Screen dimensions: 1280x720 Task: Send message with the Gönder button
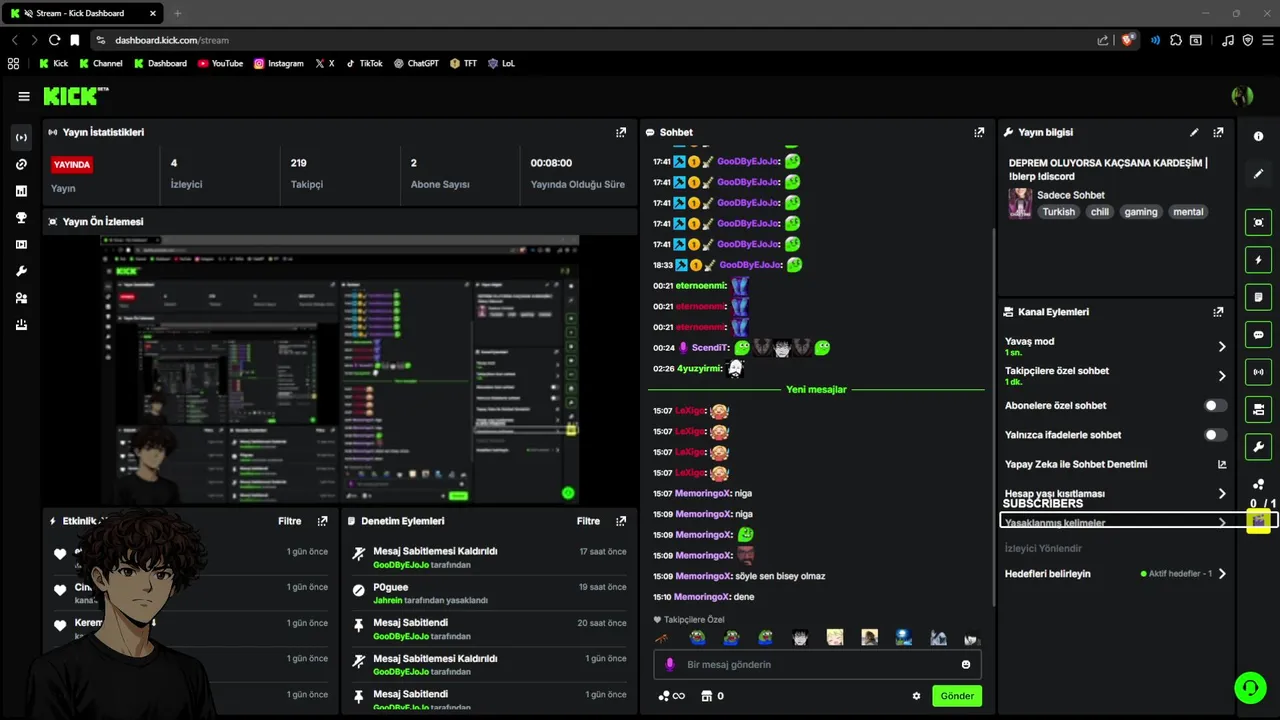click(x=957, y=696)
